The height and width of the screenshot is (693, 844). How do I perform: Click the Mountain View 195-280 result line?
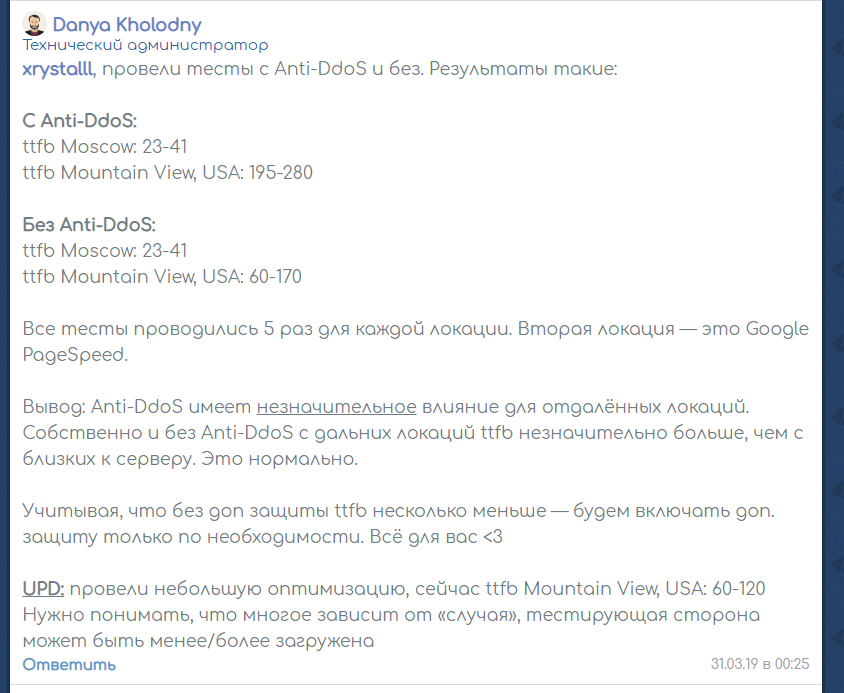click(x=167, y=173)
